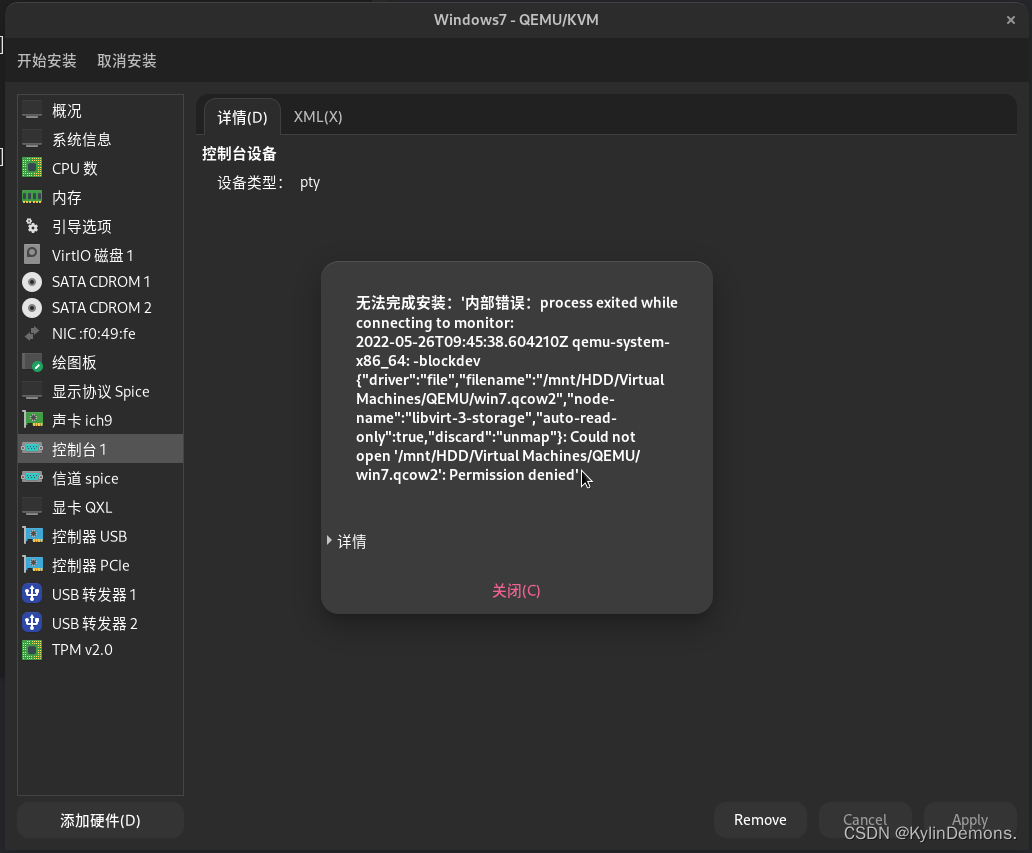Select the 显示协议 Spice label
The width and height of the screenshot is (1032, 853).
click(101, 391)
